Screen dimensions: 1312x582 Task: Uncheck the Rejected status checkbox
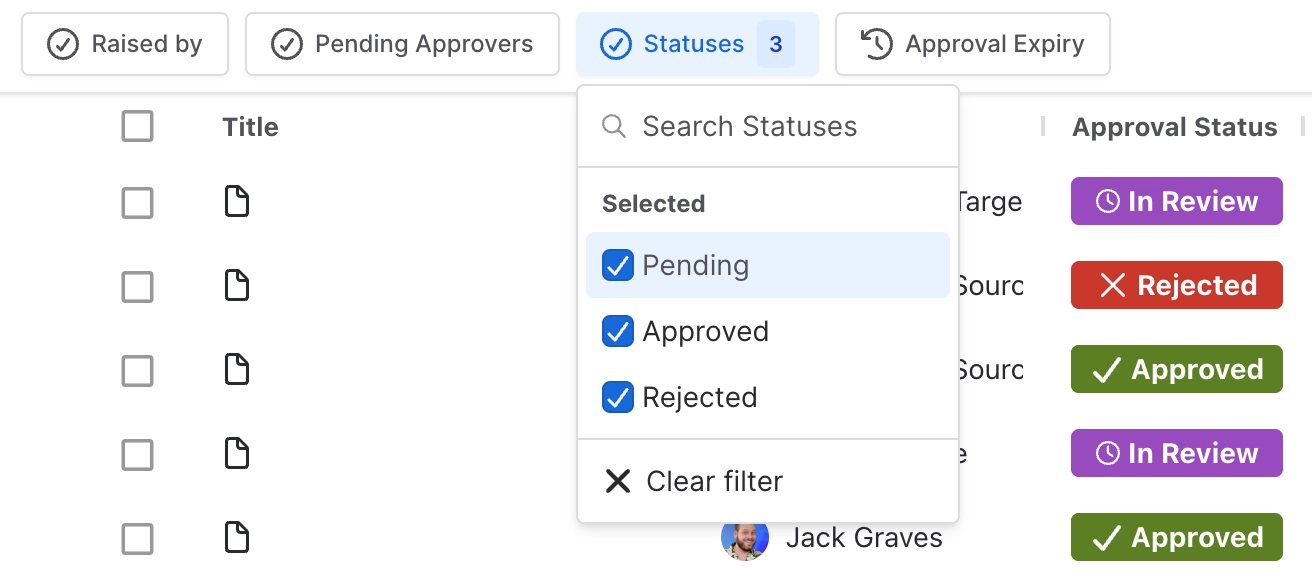click(x=618, y=398)
